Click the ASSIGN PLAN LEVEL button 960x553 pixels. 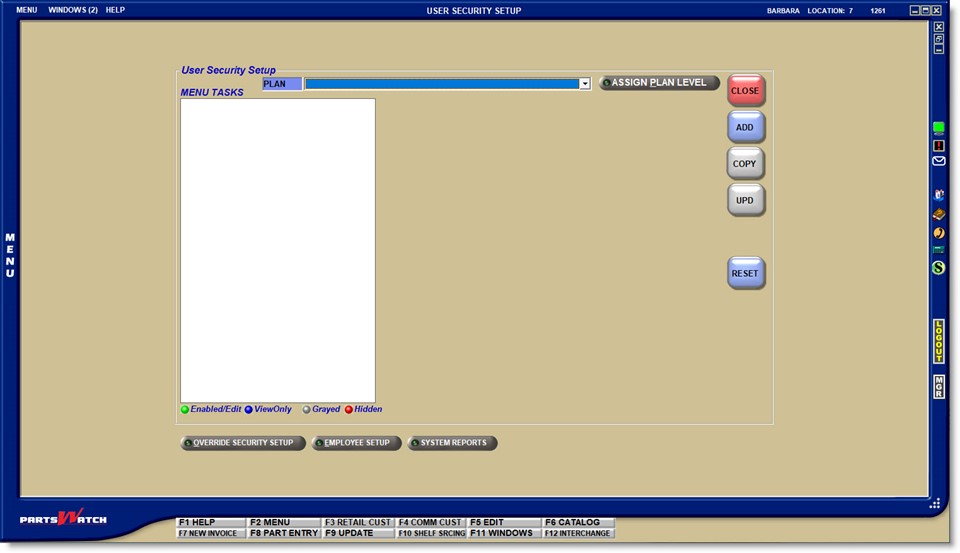[x=659, y=83]
